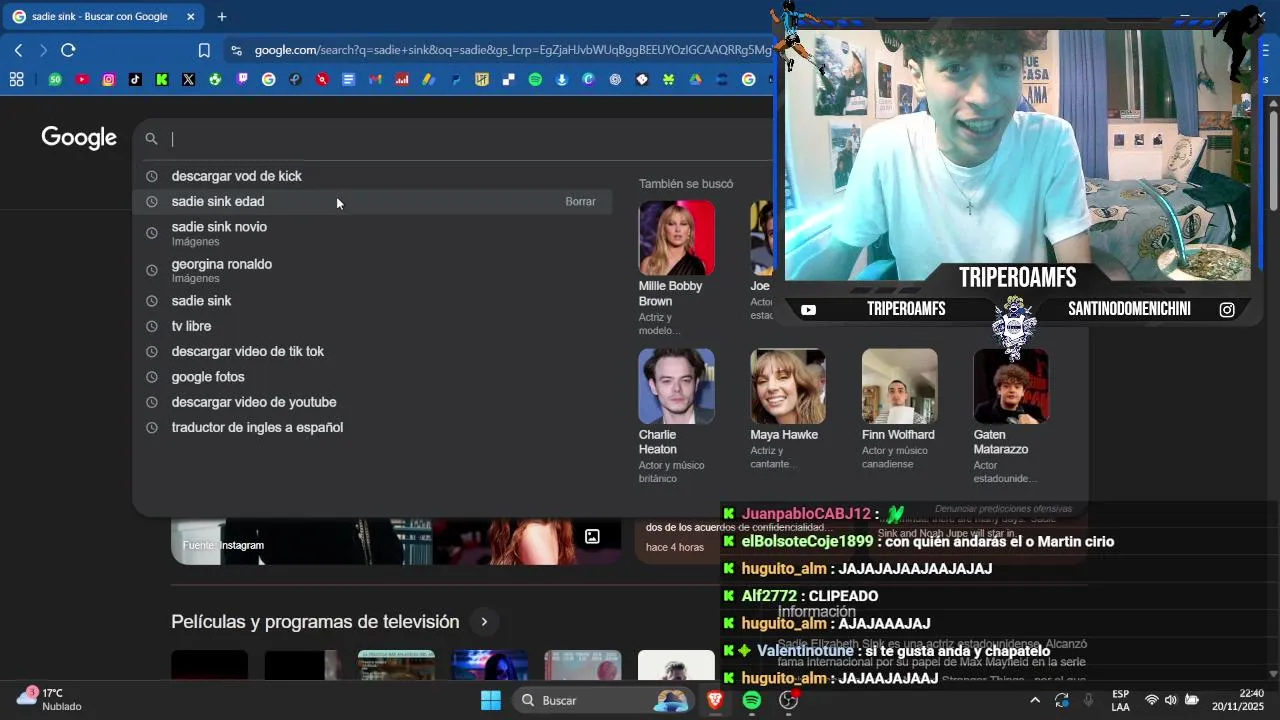Open weather widget showing 17°C Nublado
The image size is (1280, 720).
[x=48, y=699]
